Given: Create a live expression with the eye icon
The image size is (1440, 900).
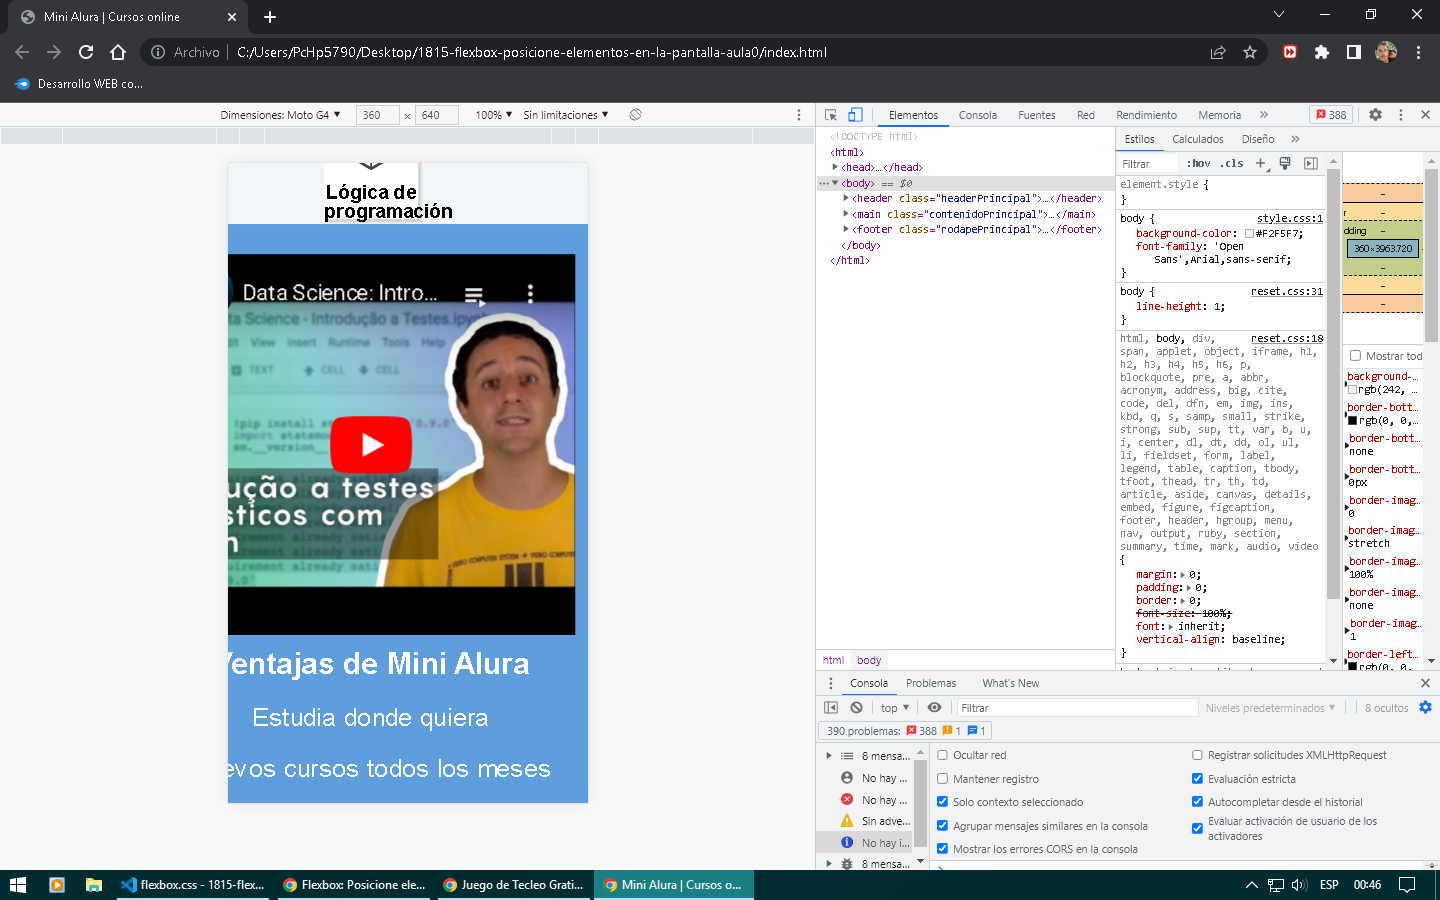Looking at the screenshot, I should (x=934, y=707).
